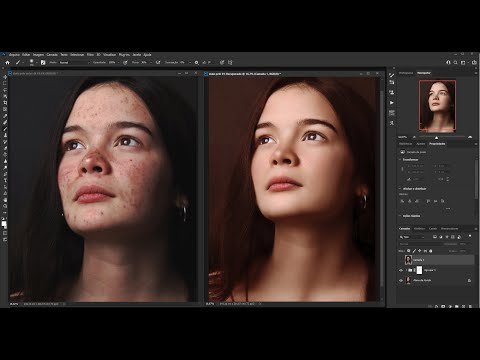480x360 pixels.
Task: Open the Filtro menu
Action: [x=90, y=55]
